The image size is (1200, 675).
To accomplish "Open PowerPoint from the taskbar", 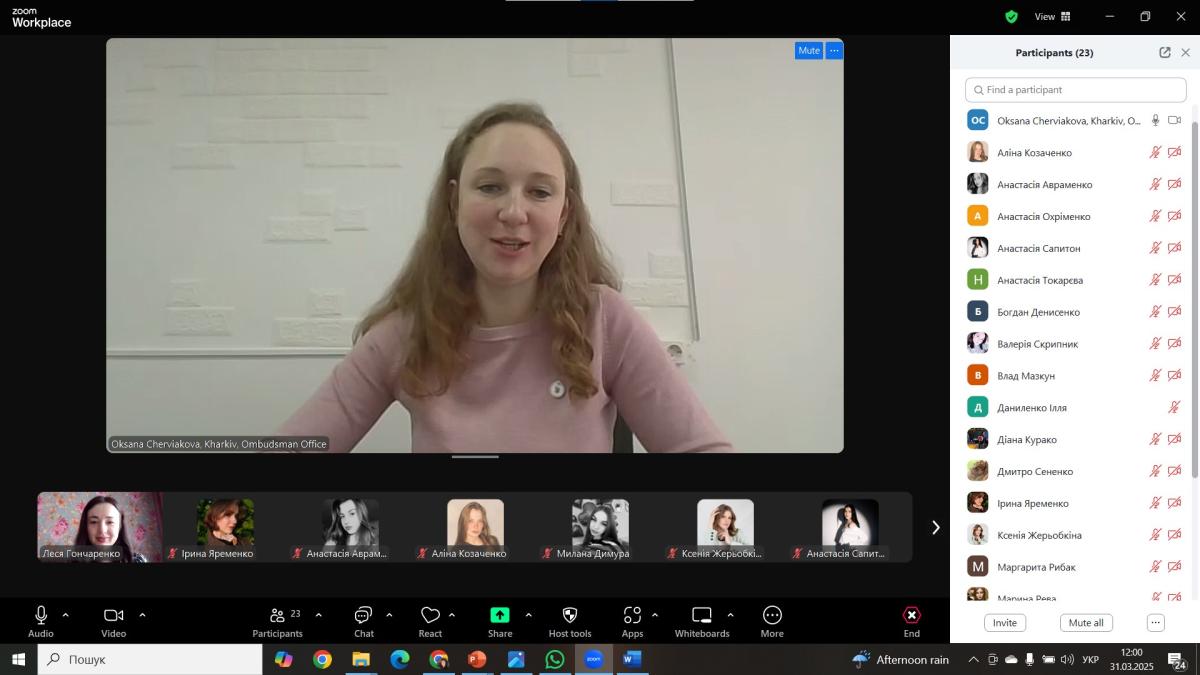I will pos(476,659).
